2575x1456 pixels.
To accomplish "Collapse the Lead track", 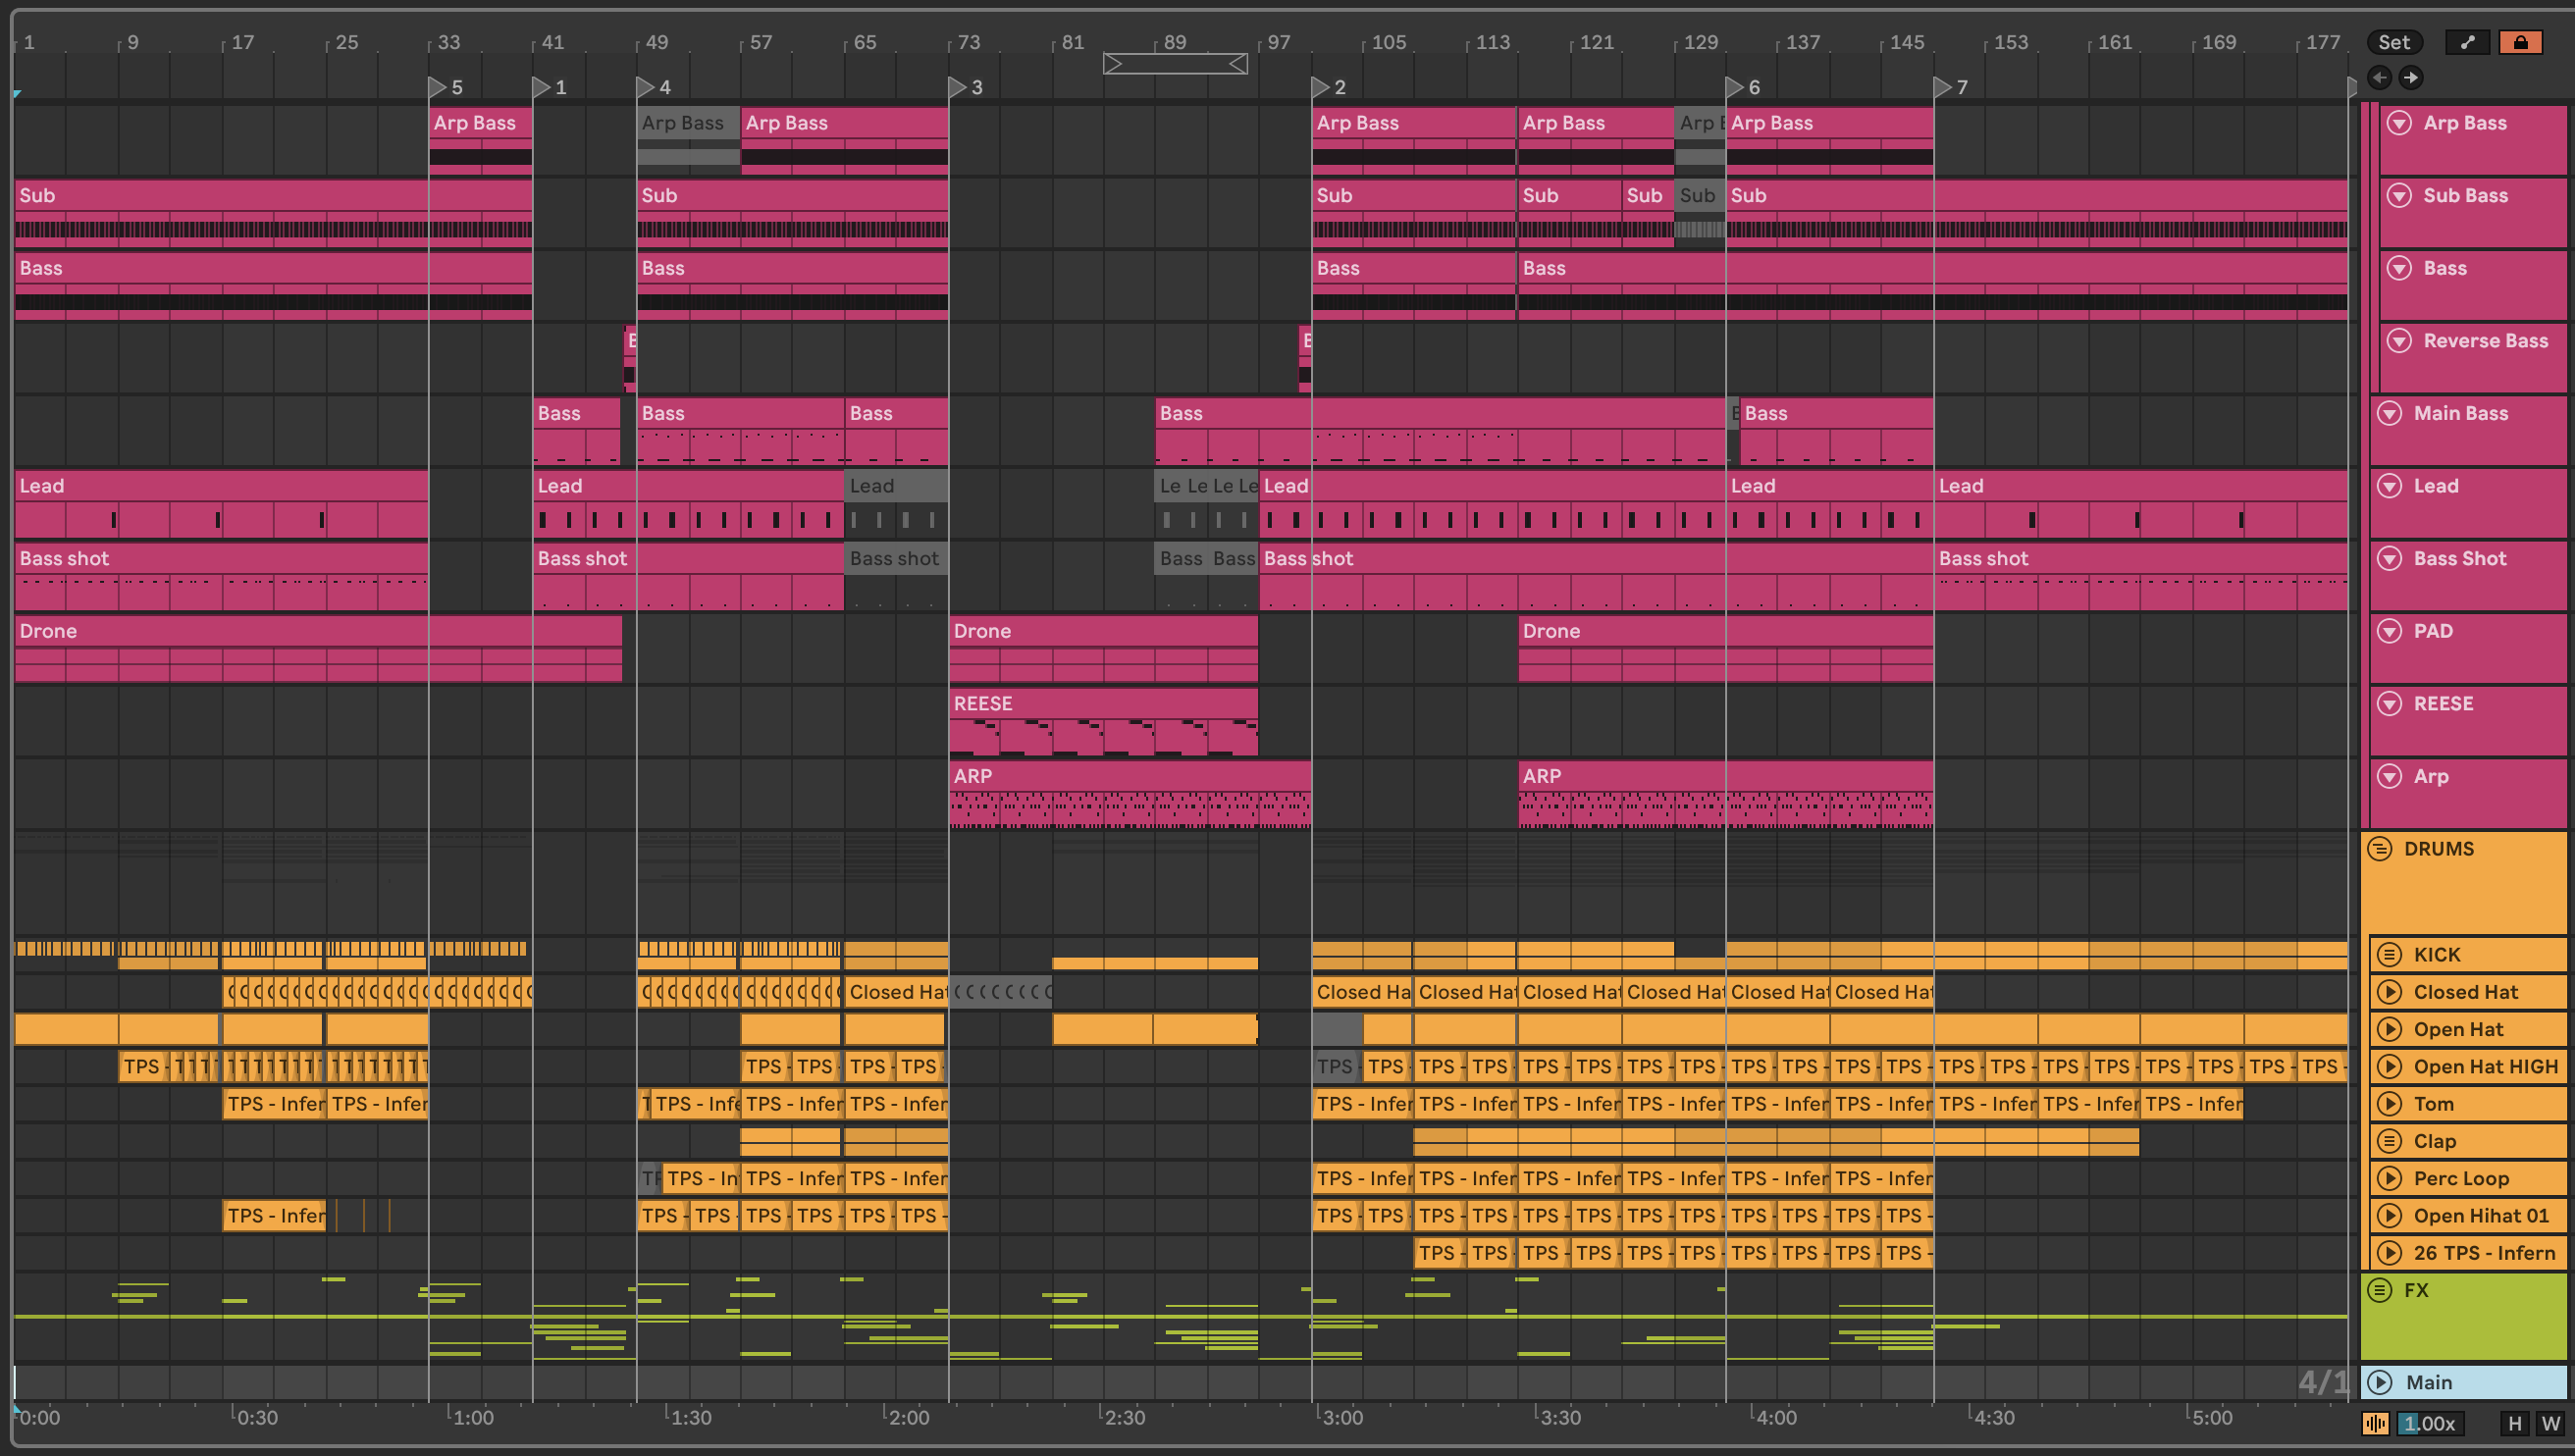I will tap(2389, 486).
